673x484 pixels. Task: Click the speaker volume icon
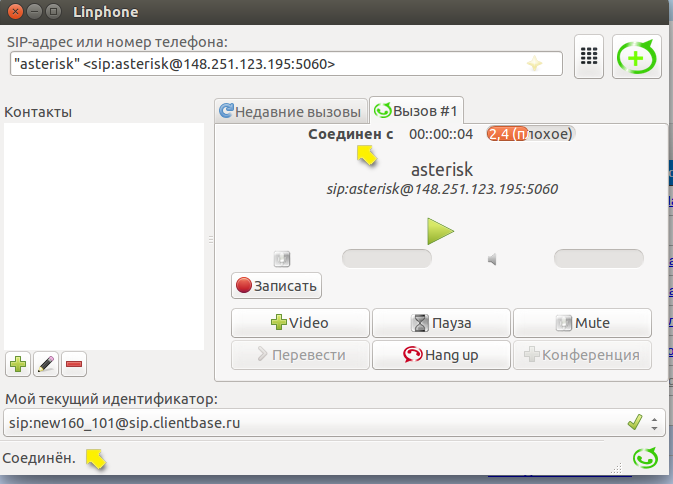[x=492, y=259]
